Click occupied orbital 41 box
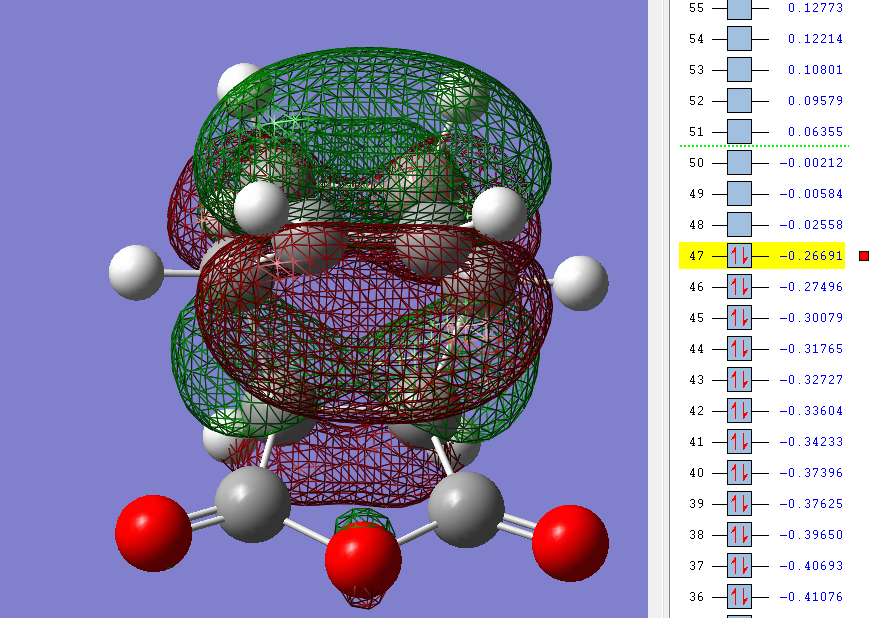Viewport: 880px width, 618px height. 739,442
